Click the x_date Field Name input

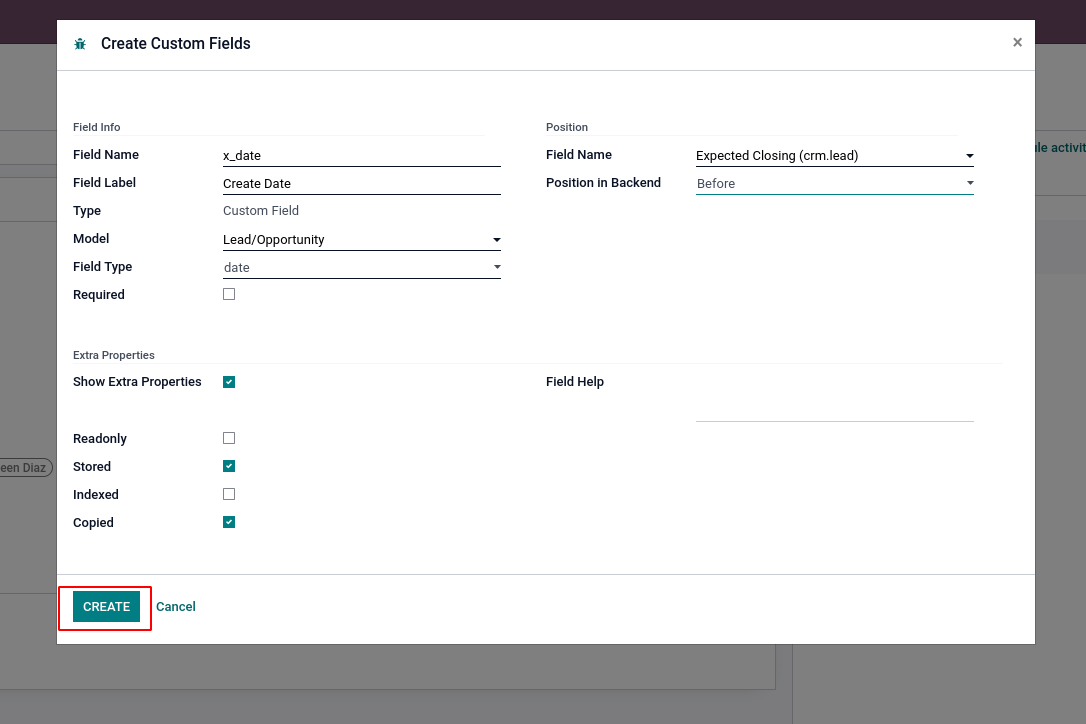[361, 156]
